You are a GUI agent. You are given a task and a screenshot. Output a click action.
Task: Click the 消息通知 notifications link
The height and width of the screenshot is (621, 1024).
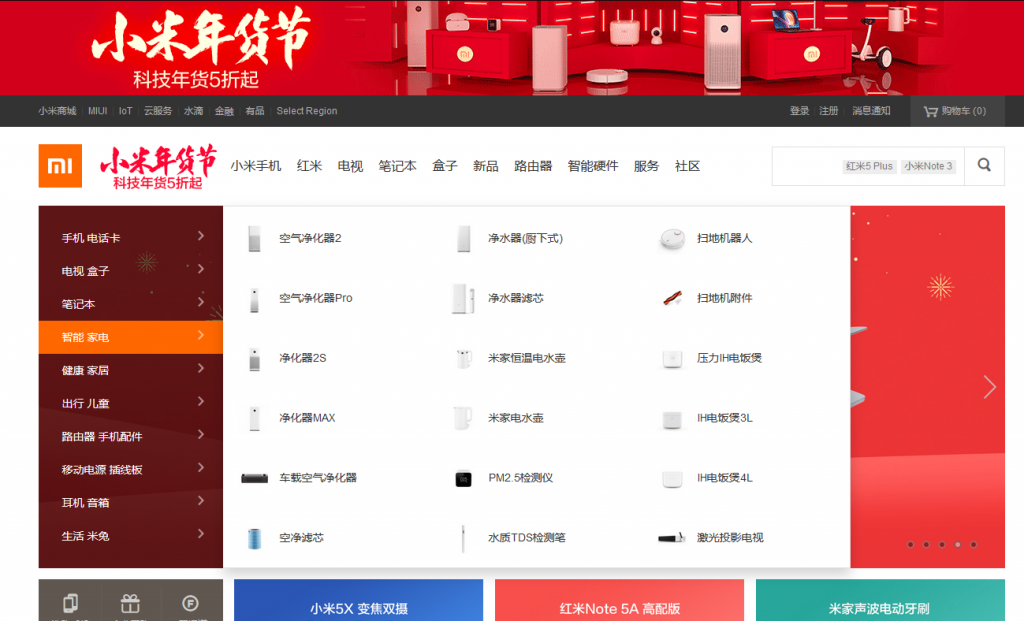click(x=871, y=111)
